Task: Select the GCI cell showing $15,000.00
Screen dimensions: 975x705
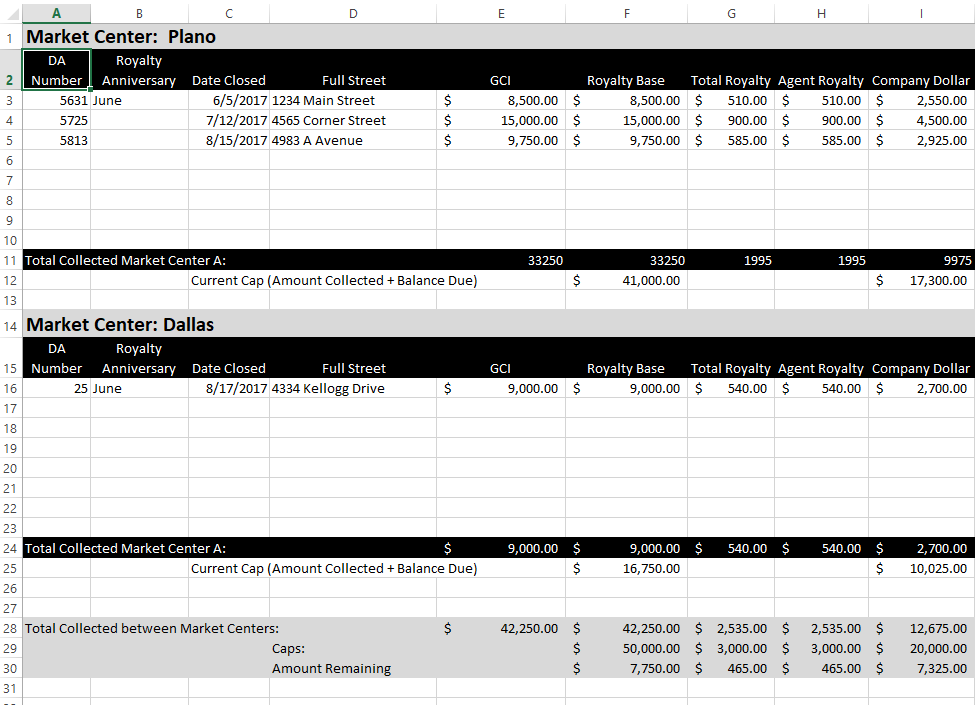Action: pos(500,120)
